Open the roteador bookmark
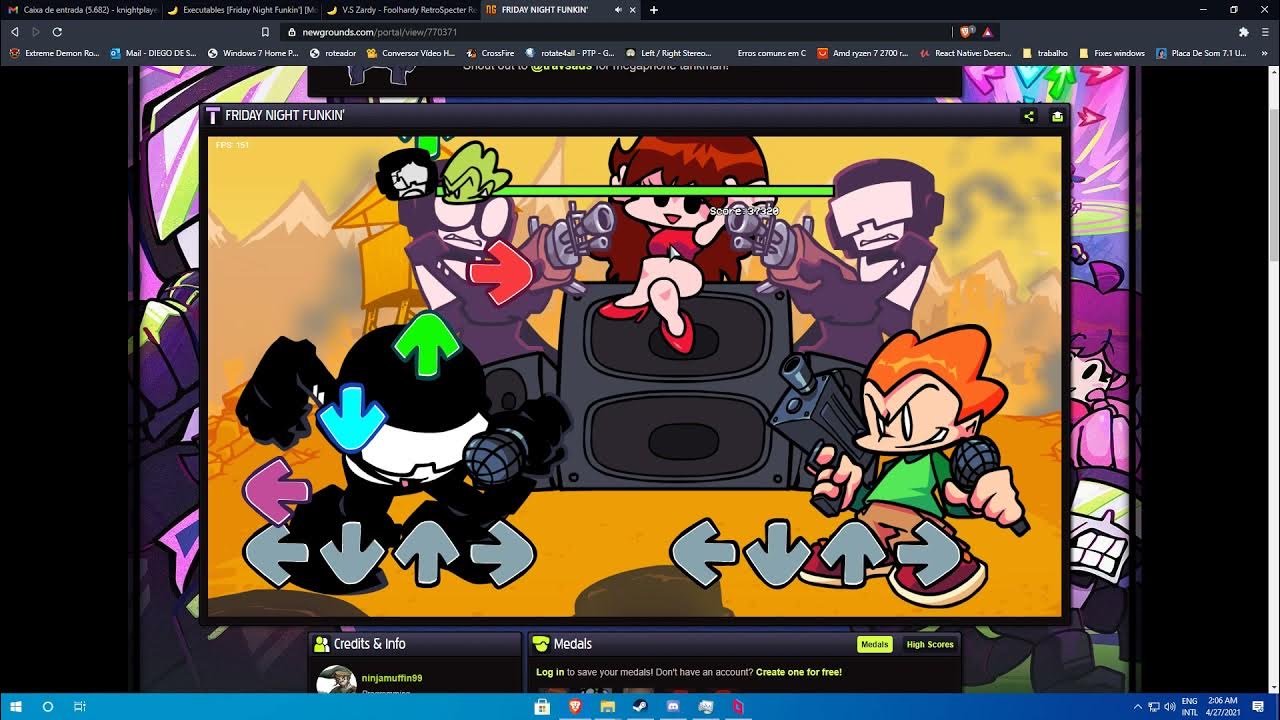 coord(334,53)
